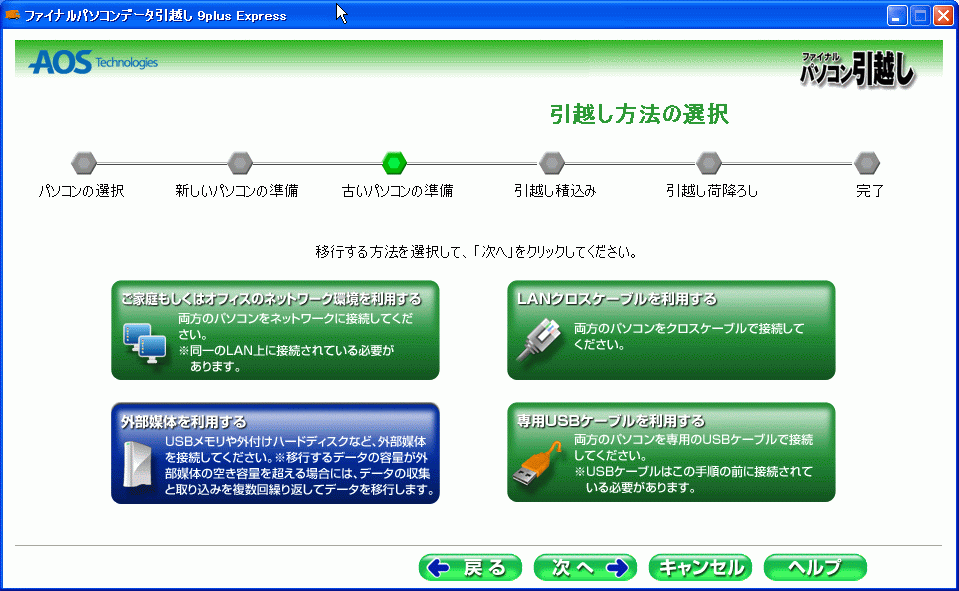Proceed with the 次へ button
Viewport: 959px width, 591px height.
pos(585,568)
